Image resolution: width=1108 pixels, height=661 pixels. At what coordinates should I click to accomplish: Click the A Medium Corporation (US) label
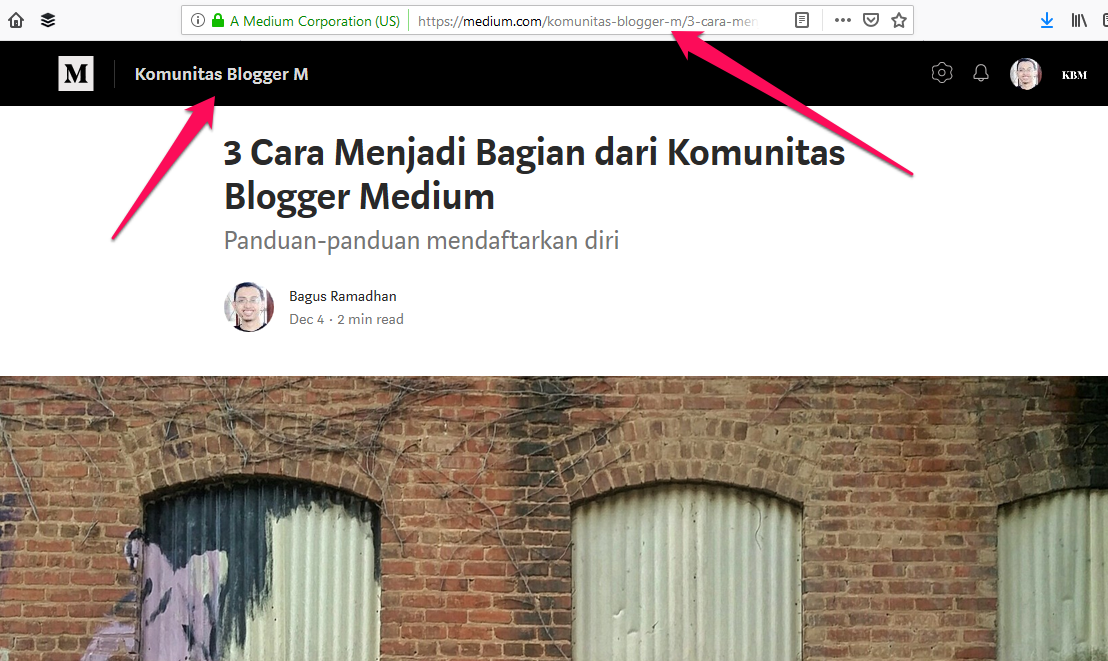pos(314,21)
